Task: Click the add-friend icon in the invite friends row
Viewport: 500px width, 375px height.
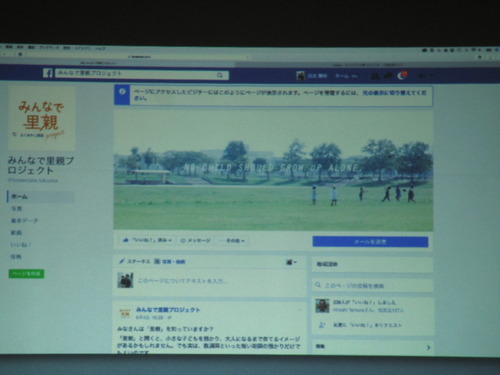Action: (x=322, y=325)
